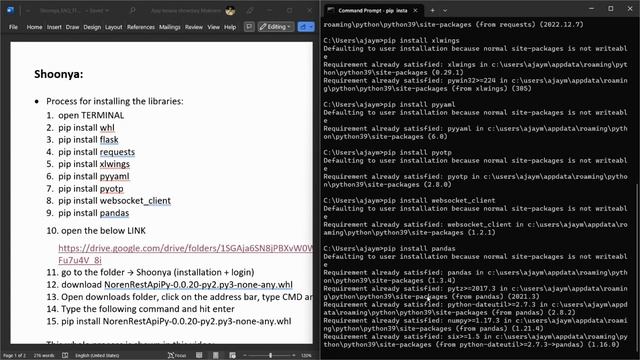Click the word count in status bar
This screenshot has width=640, height=360.
click(x=44, y=356)
